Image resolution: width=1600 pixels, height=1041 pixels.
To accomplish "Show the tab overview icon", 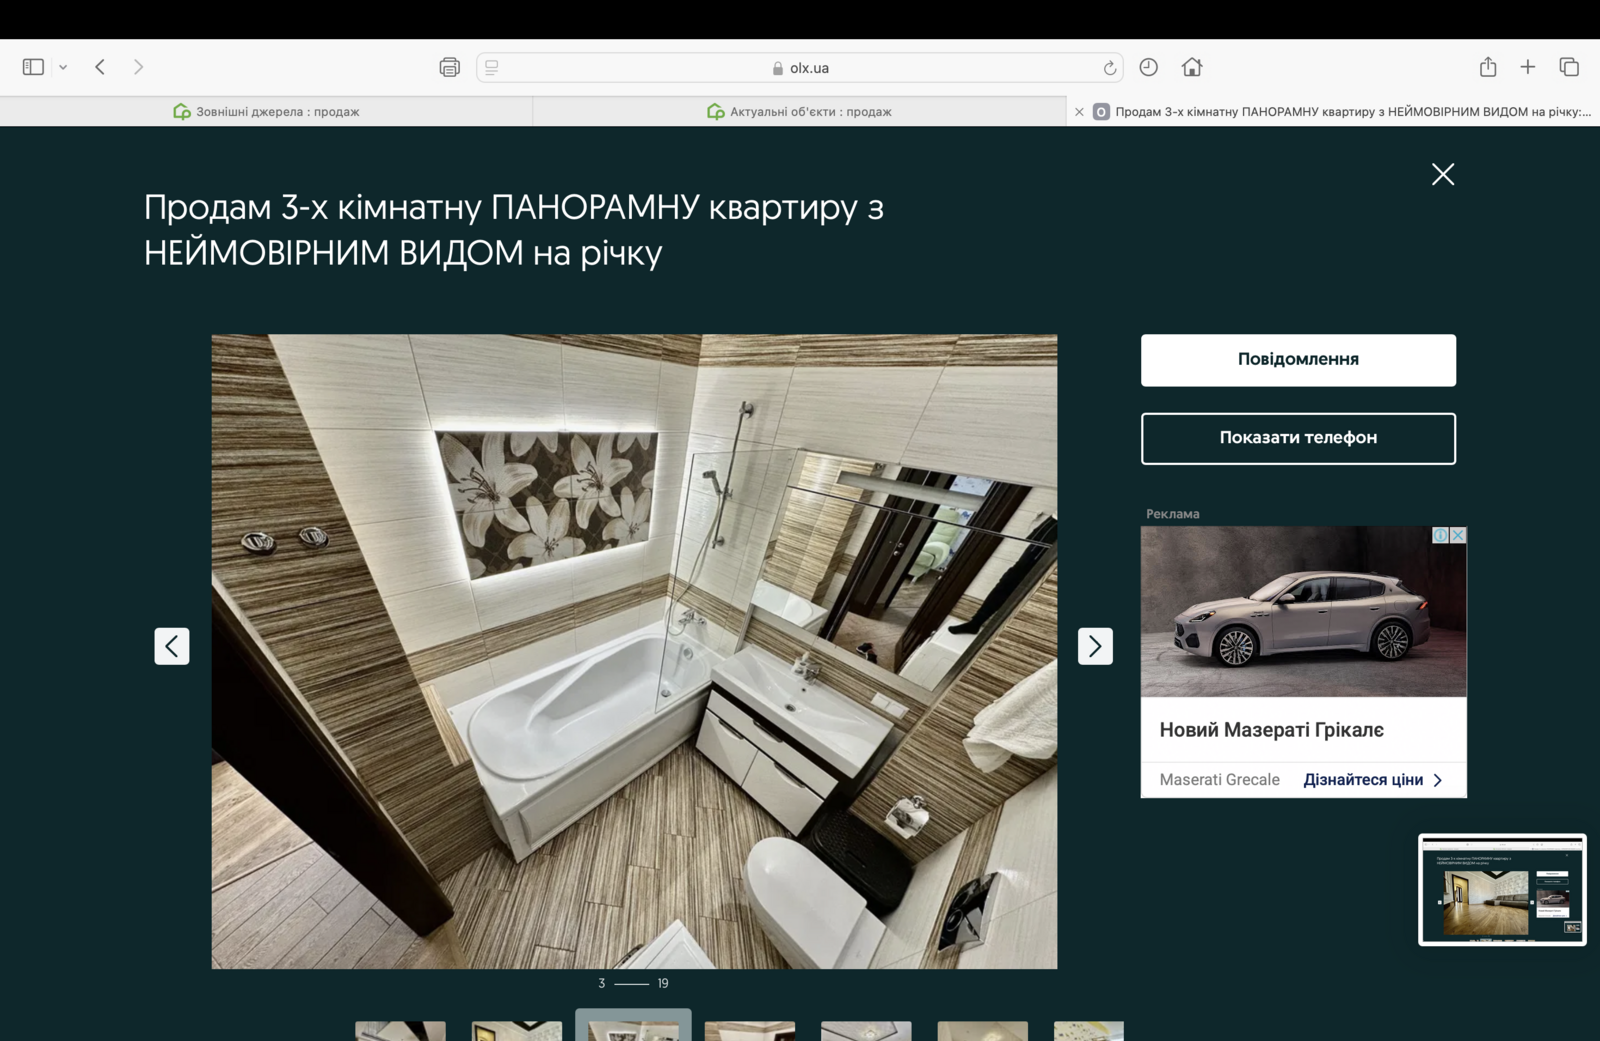I will (1568, 67).
